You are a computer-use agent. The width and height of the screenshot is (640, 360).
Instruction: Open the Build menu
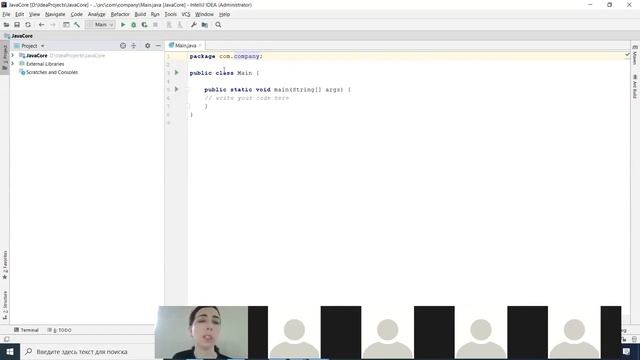point(140,14)
